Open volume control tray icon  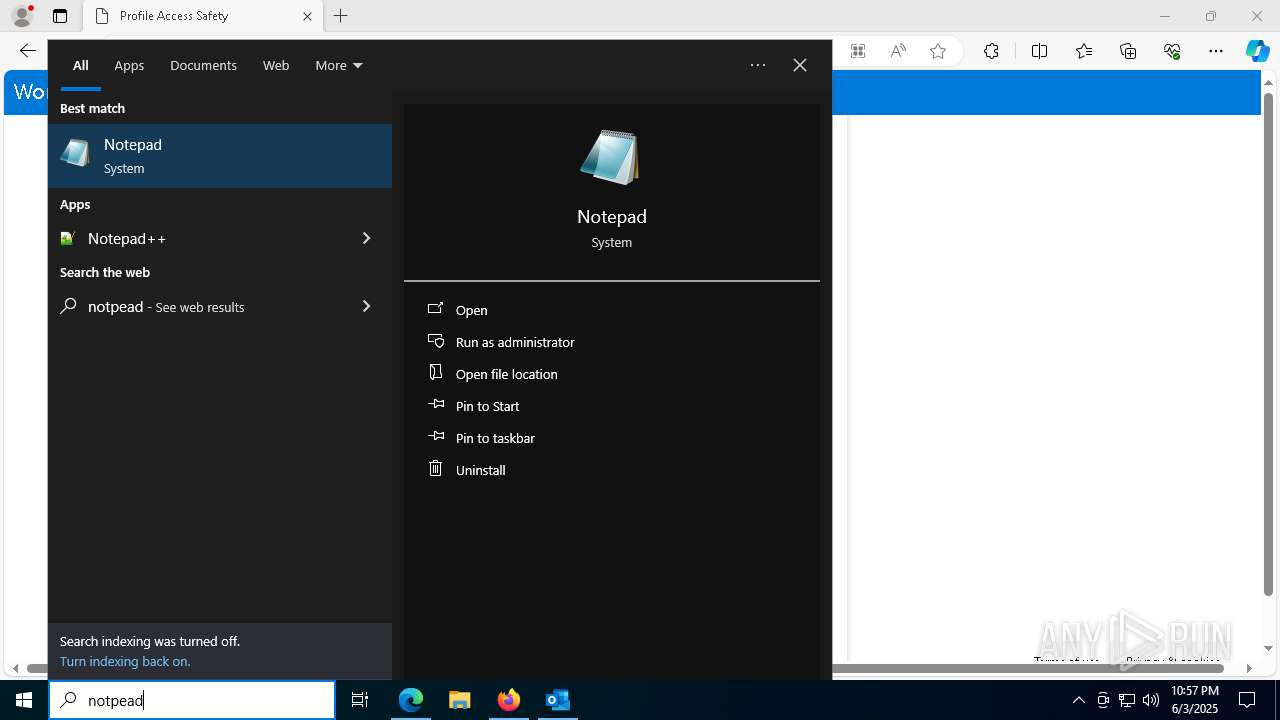pyautogui.click(x=1151, y=700)
